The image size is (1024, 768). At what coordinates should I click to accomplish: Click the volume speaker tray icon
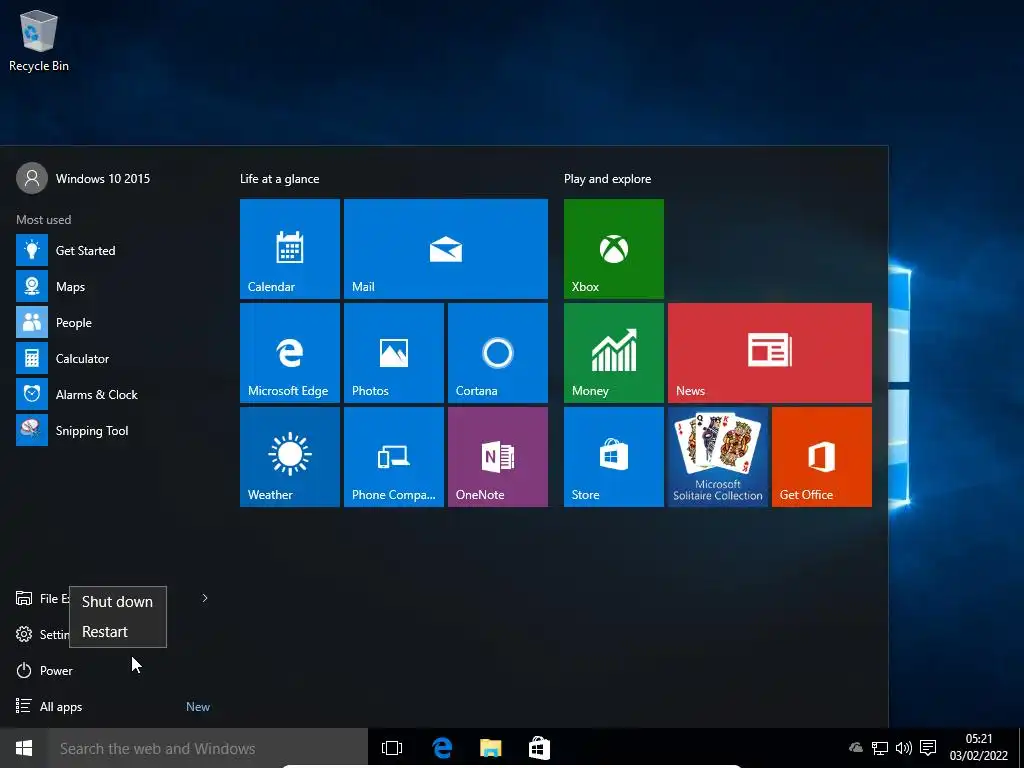point(904,748)
